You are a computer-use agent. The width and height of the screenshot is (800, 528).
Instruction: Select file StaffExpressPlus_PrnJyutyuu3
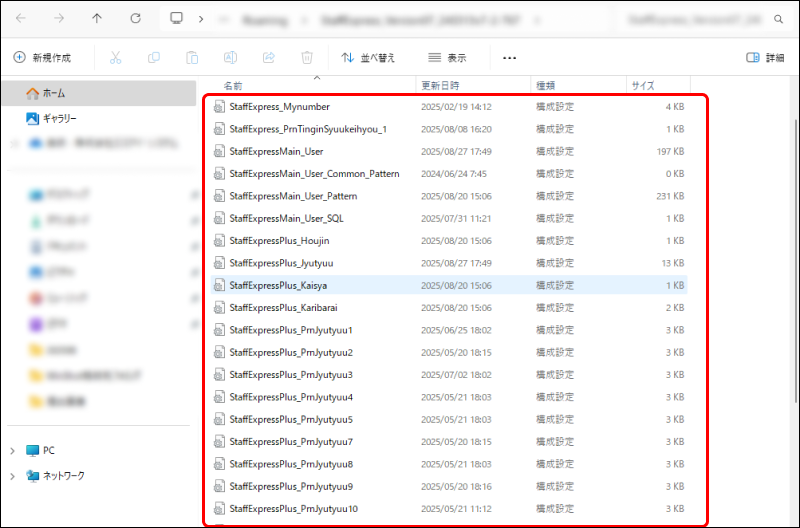pyautogui.click(x=291, y=375)
